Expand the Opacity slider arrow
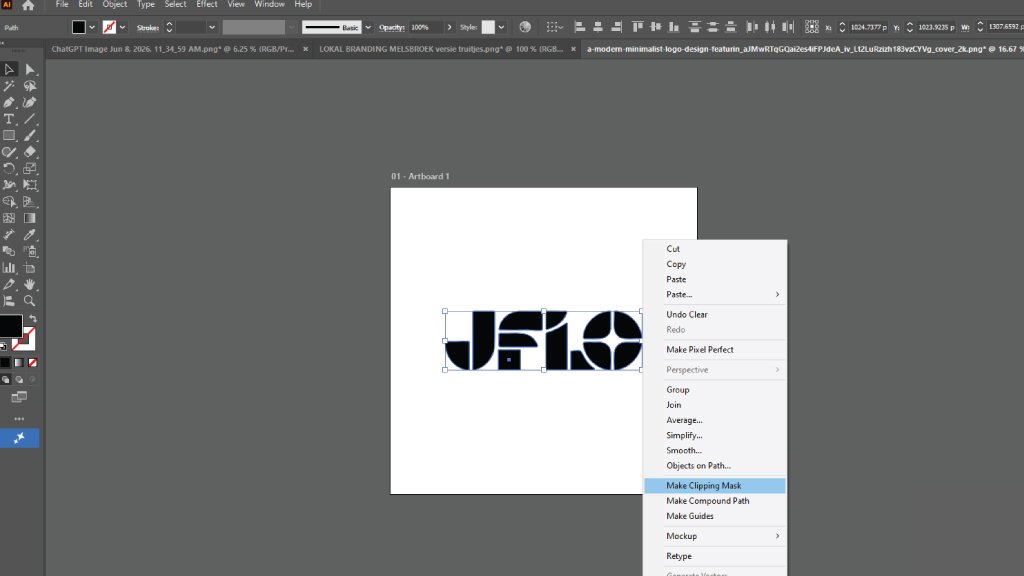The width and height of the screenshot is (1024, 576). pyautogui.click(x=449, y=27)
